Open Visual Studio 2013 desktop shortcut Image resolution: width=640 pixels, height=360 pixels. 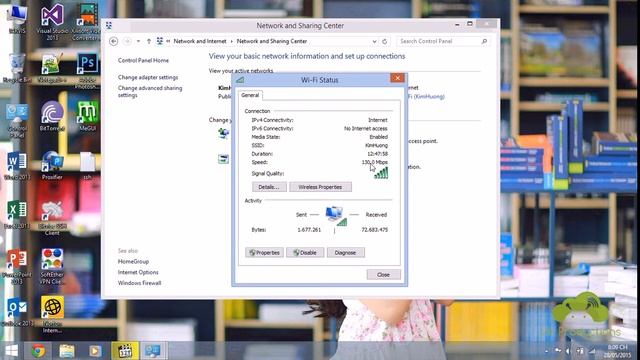click(52, 22)
